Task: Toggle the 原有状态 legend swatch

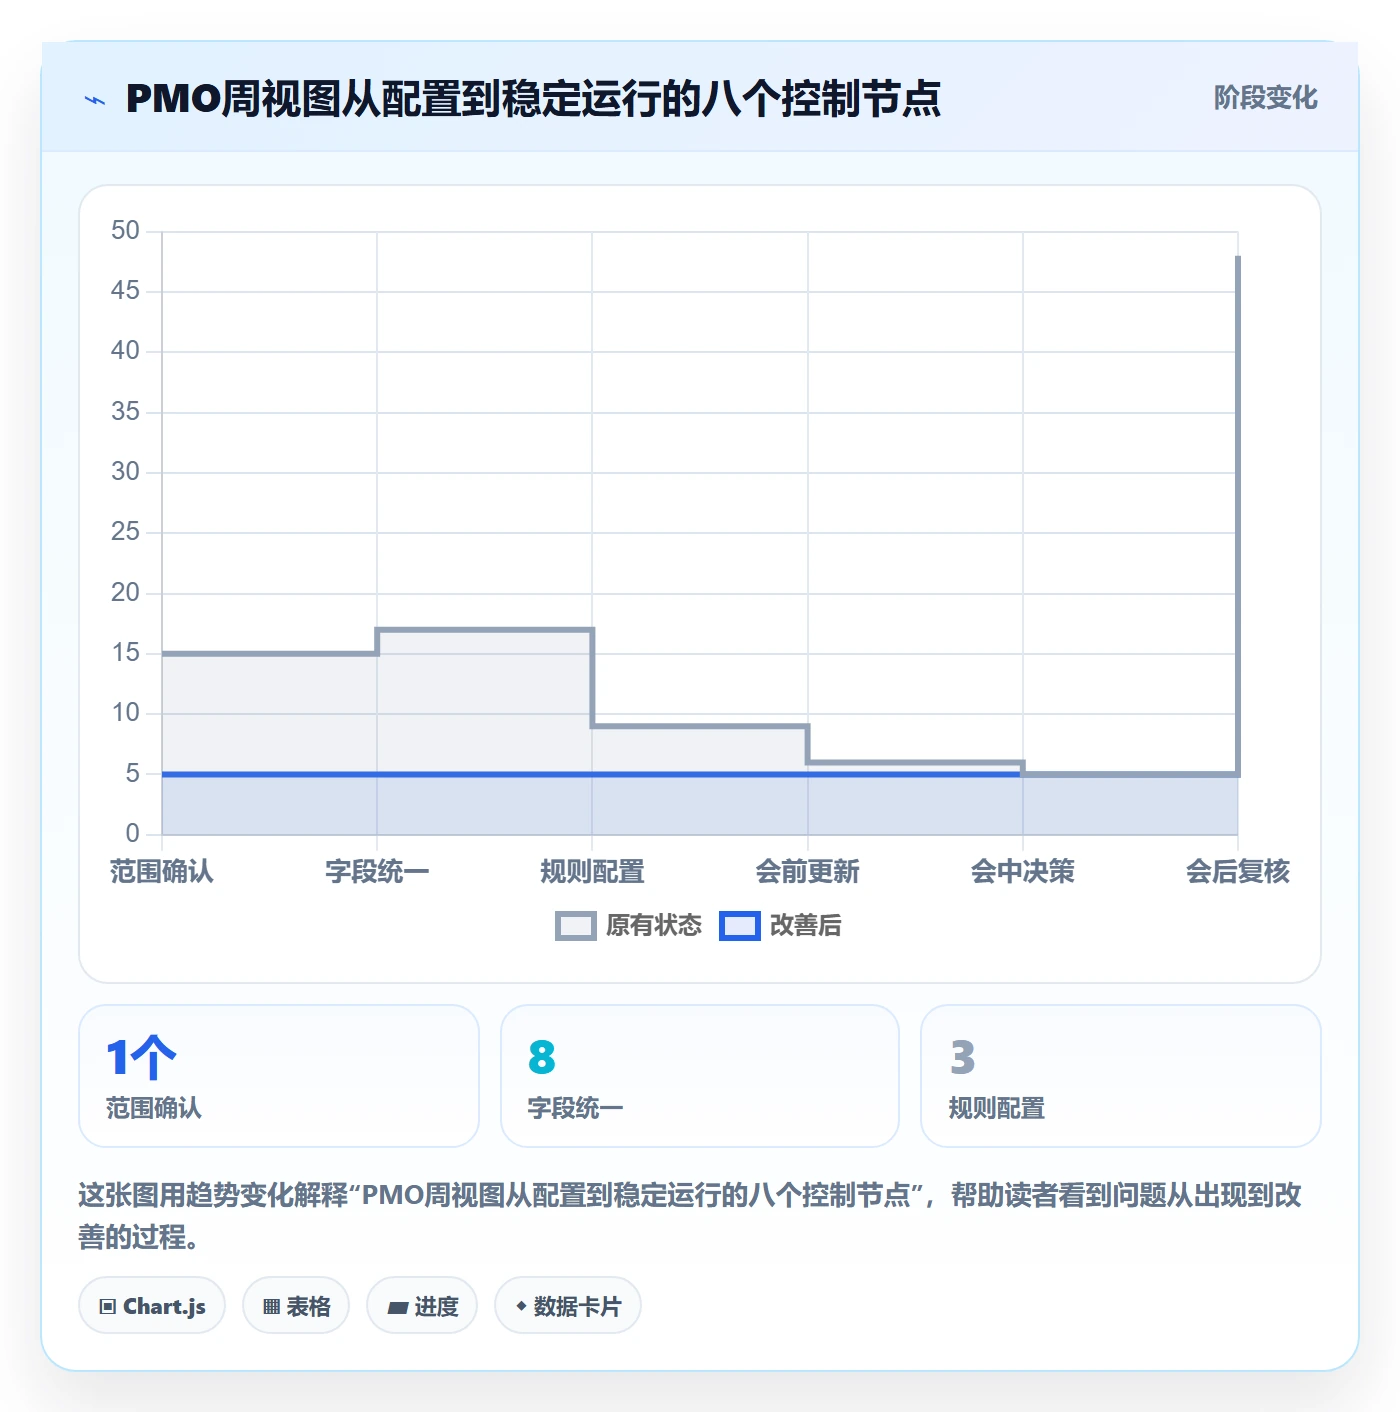Action: point(576,926)
